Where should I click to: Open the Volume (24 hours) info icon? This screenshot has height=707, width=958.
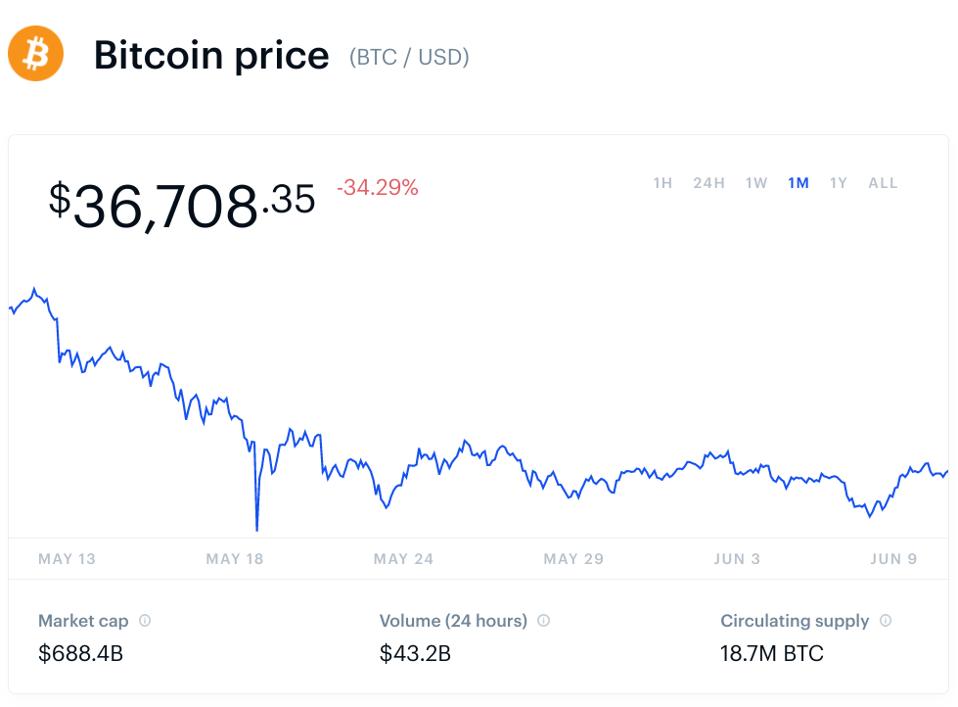tap(543, 620)
